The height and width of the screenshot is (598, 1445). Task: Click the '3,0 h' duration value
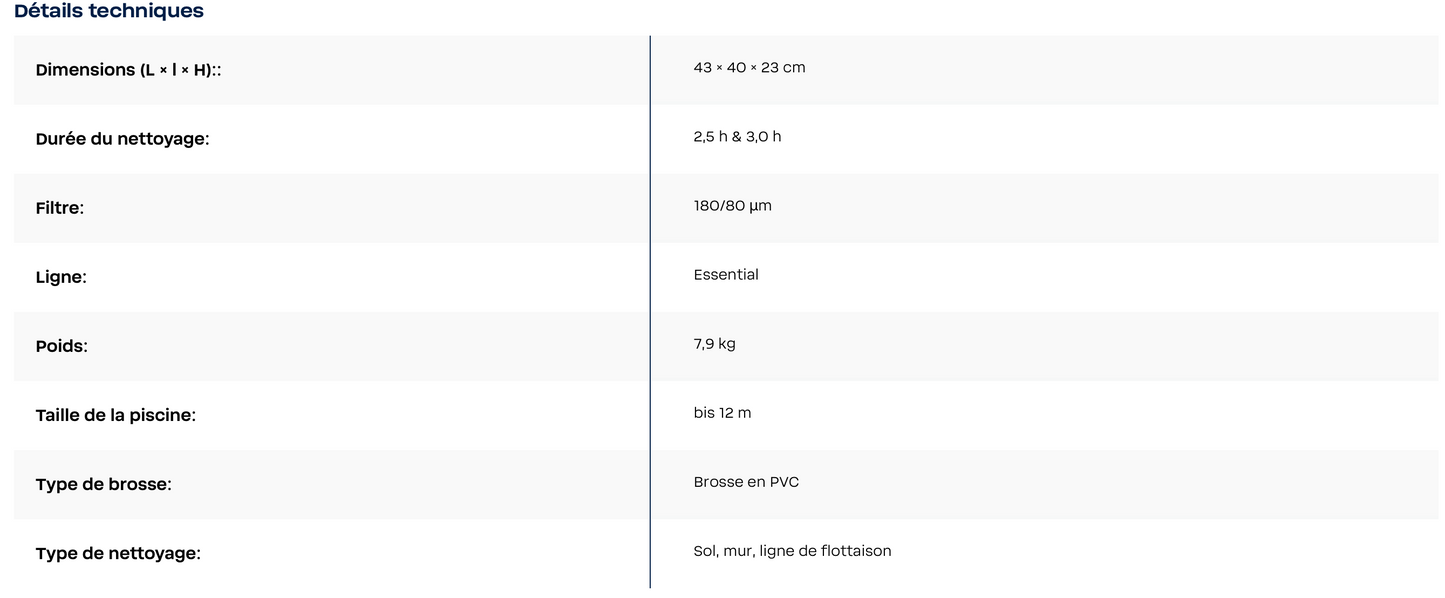[763, 137]
